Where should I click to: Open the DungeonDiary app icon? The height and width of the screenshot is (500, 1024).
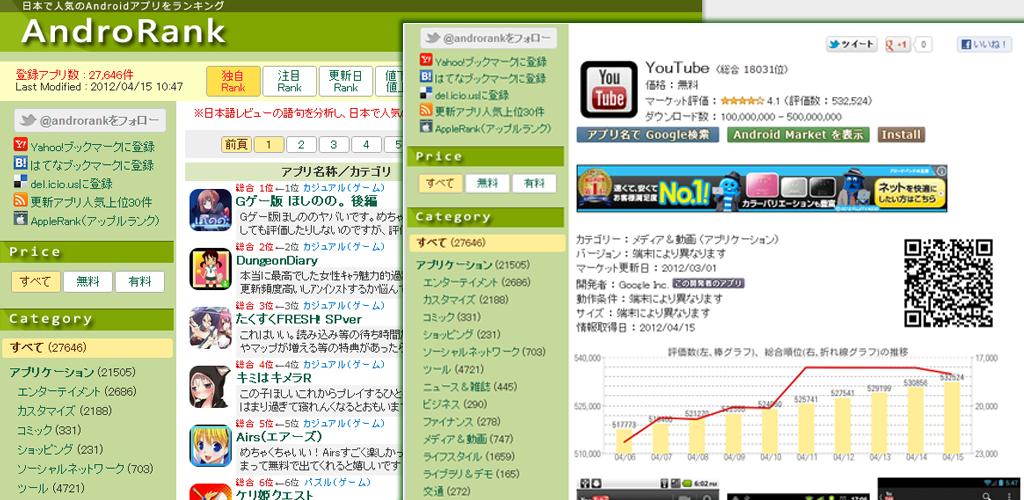point(210,269)
